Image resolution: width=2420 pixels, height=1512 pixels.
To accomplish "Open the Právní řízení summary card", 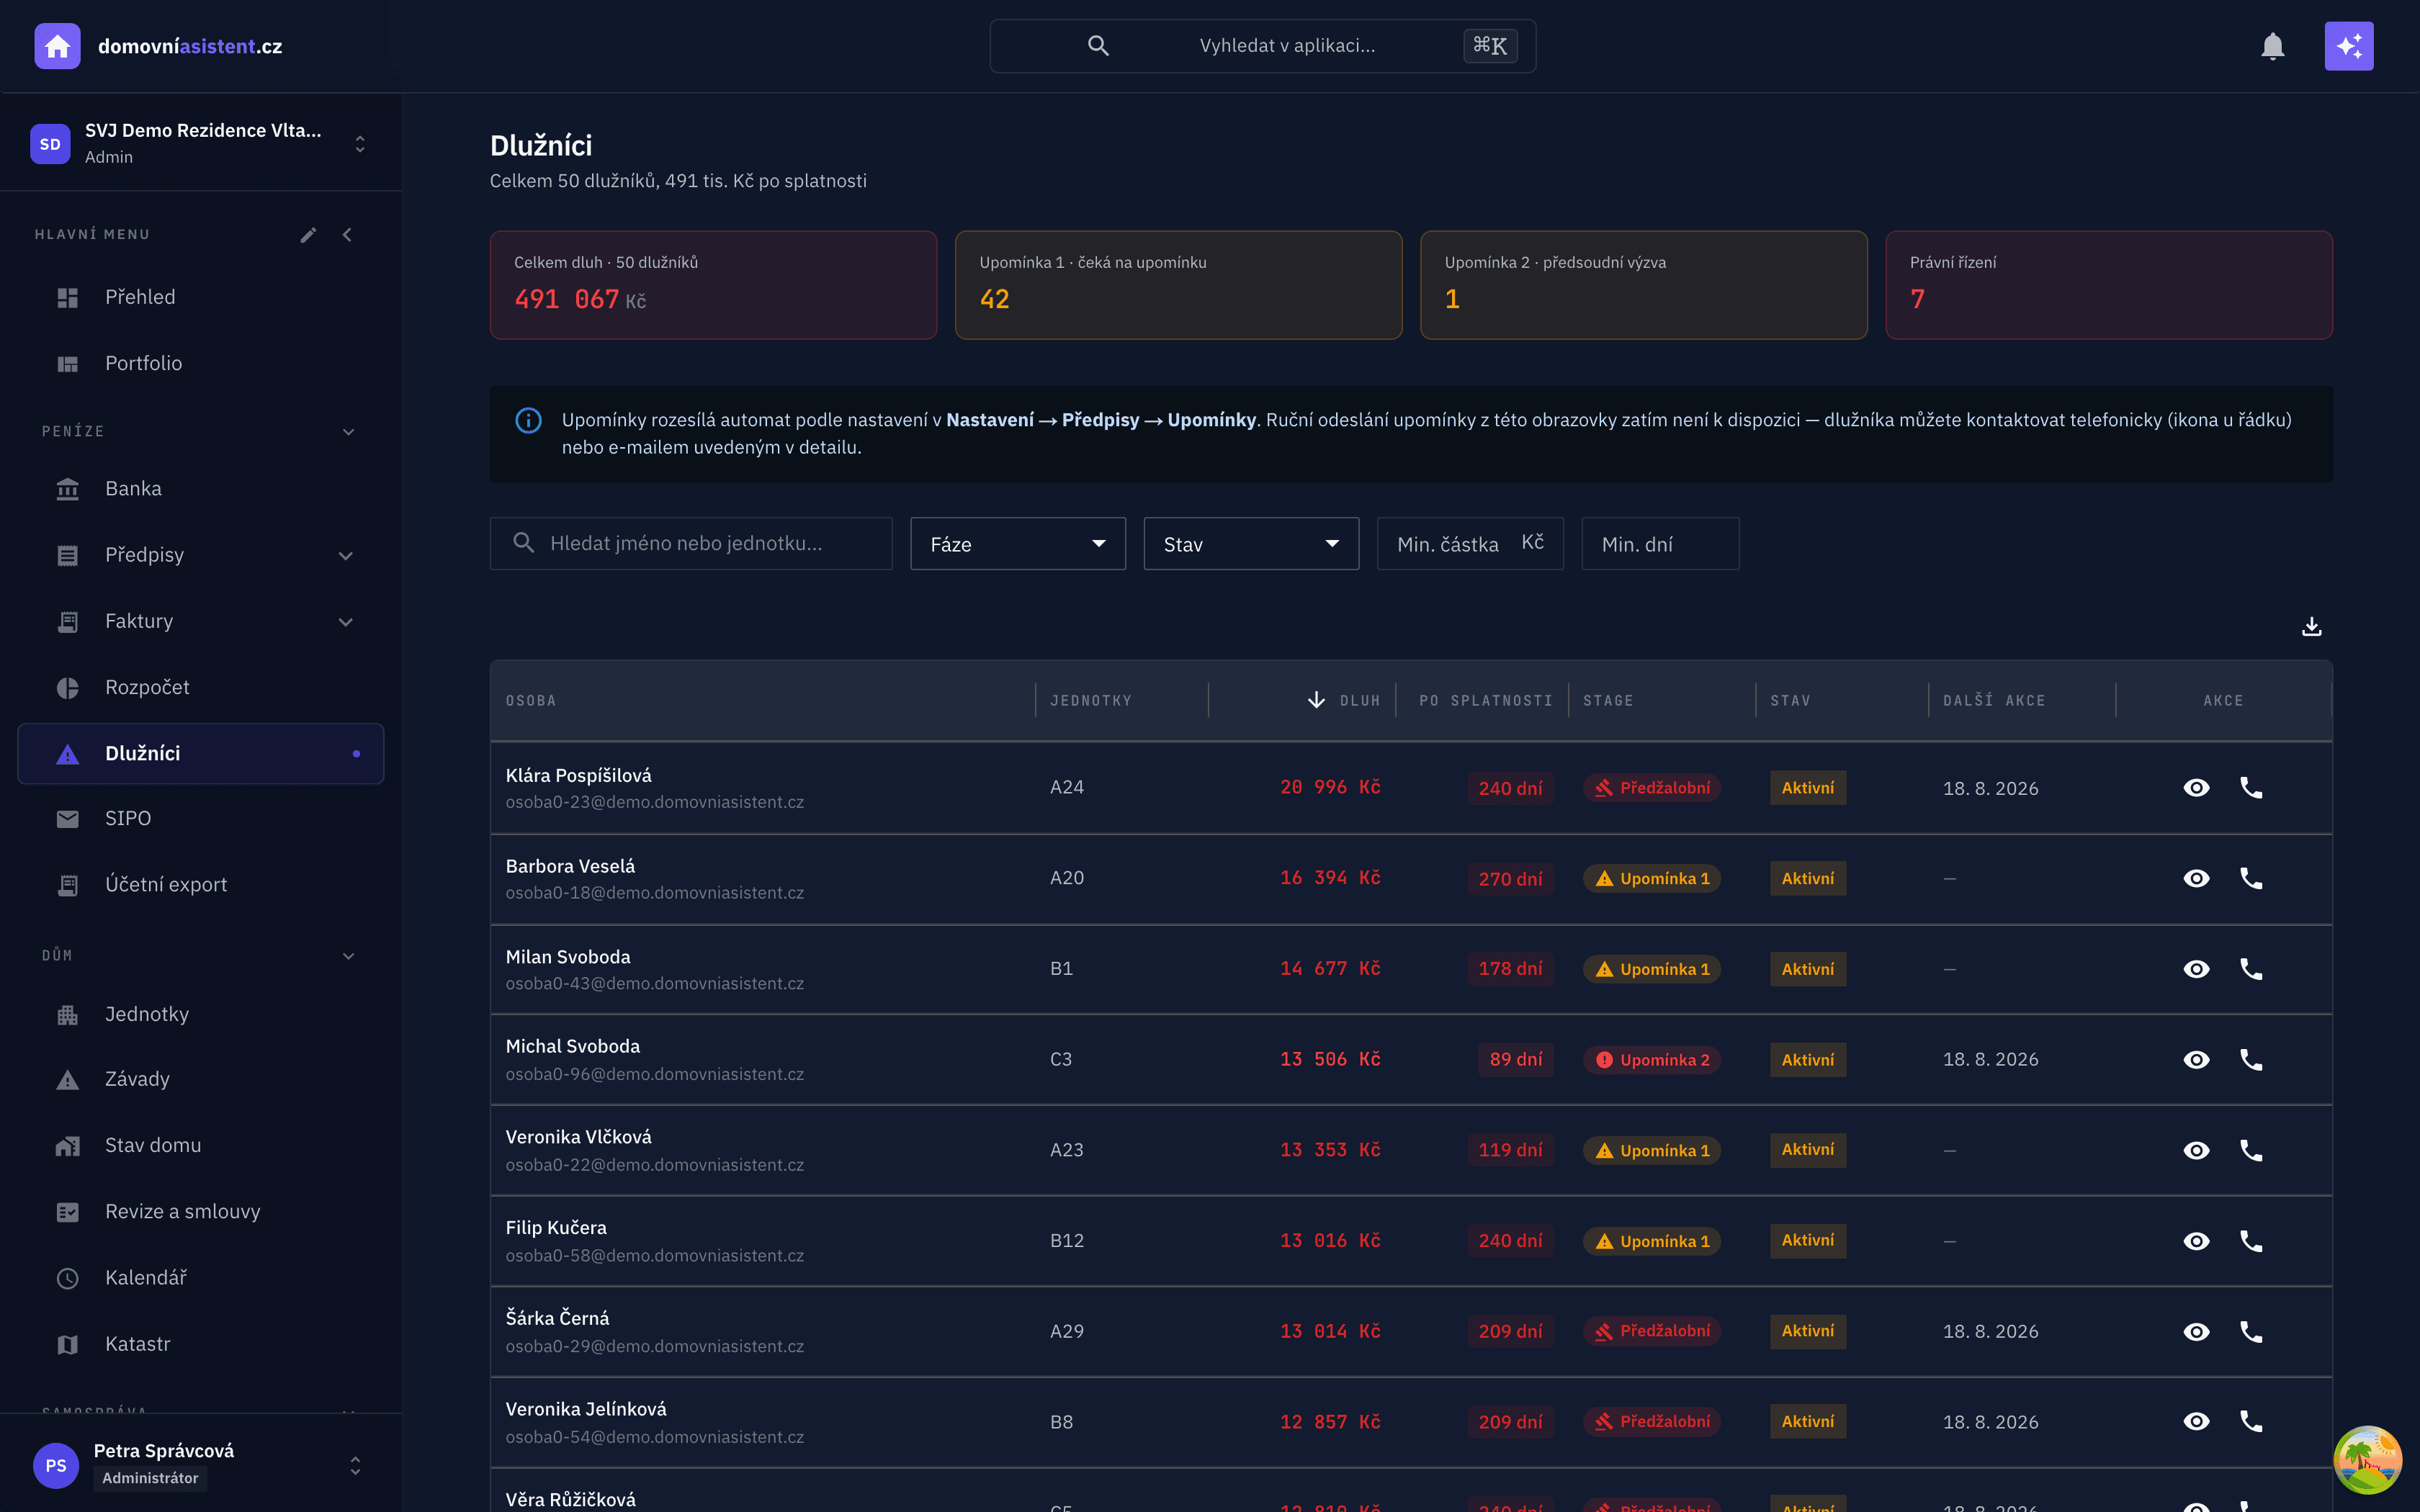I will tap(2109, 285).
